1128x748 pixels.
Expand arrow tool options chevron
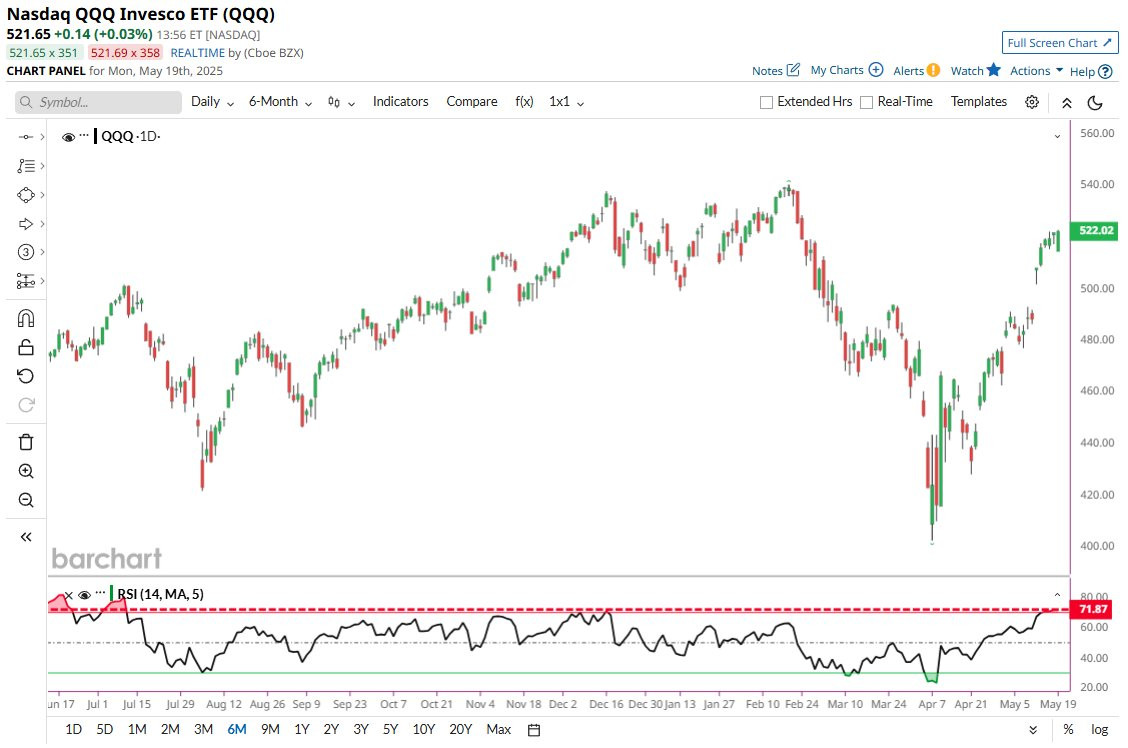(42, 224)
